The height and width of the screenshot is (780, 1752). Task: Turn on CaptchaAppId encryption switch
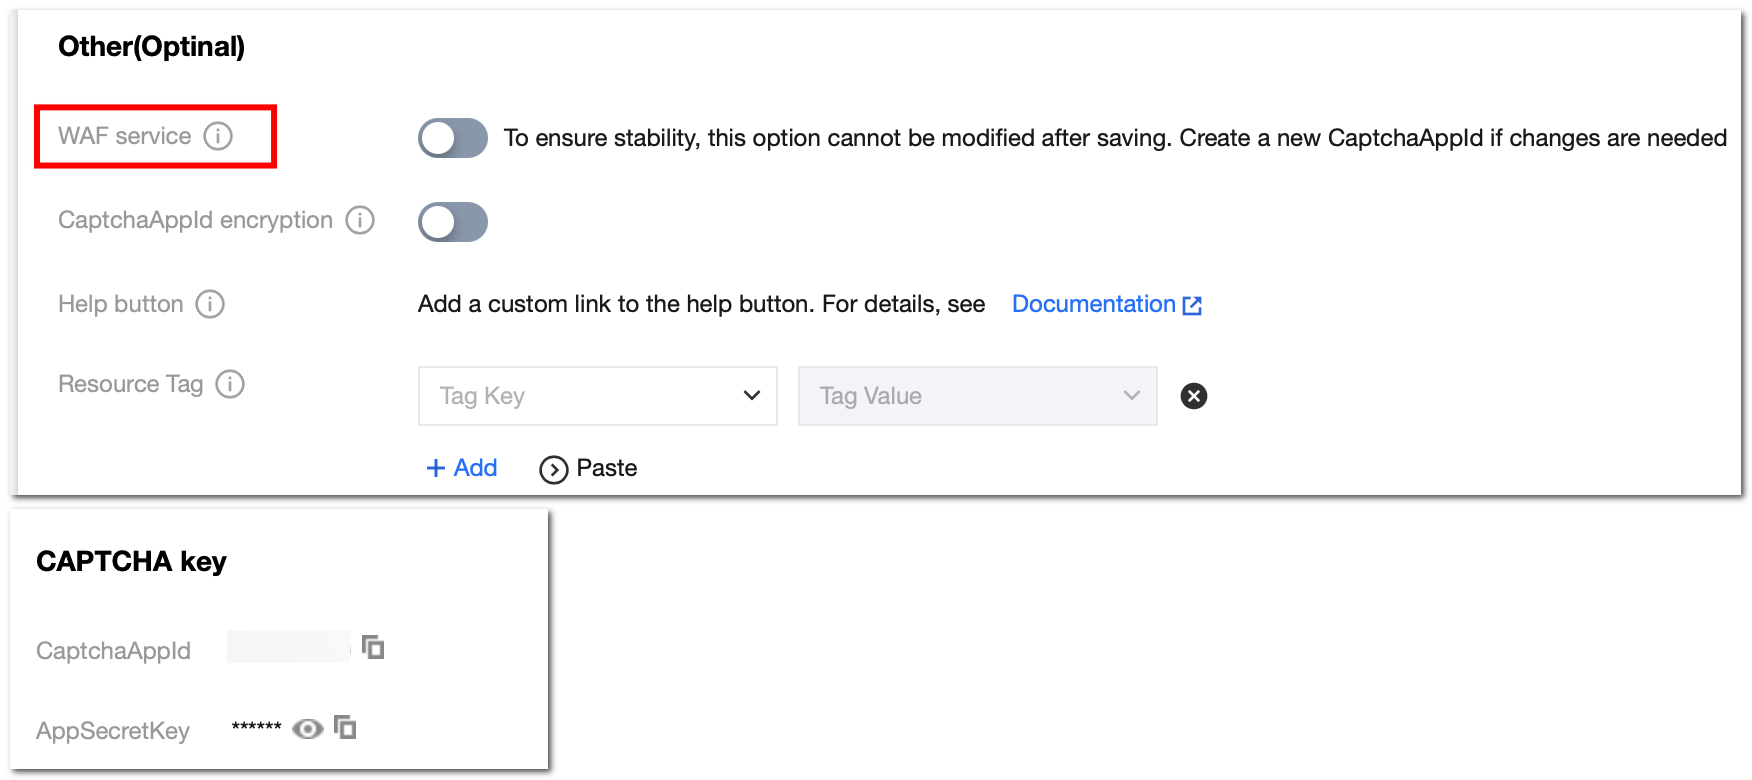(452, 222)
